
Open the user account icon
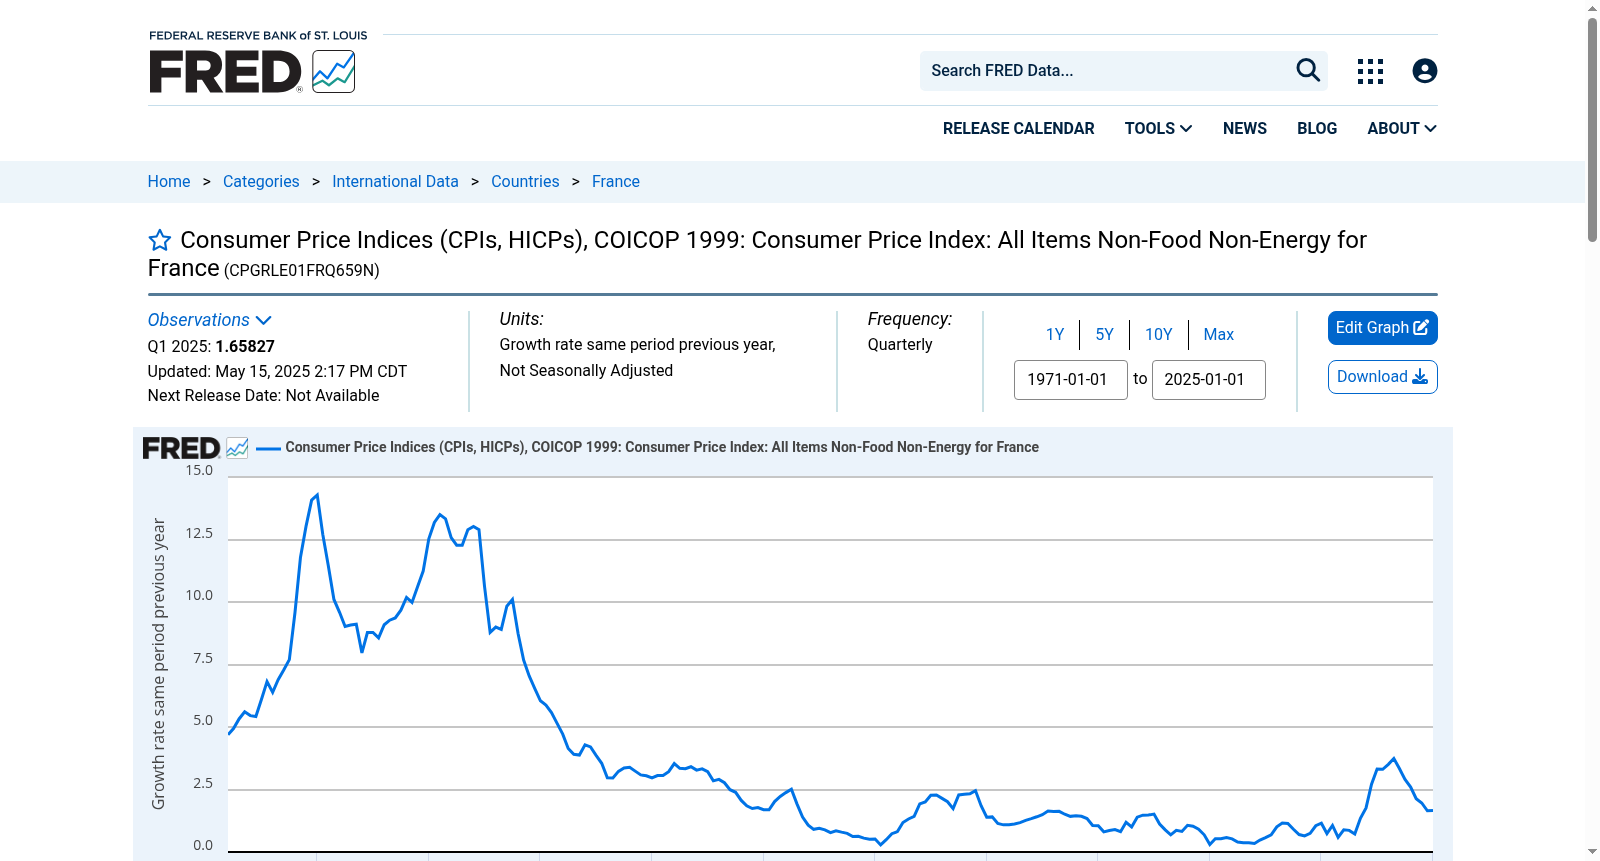(1425, 71)
